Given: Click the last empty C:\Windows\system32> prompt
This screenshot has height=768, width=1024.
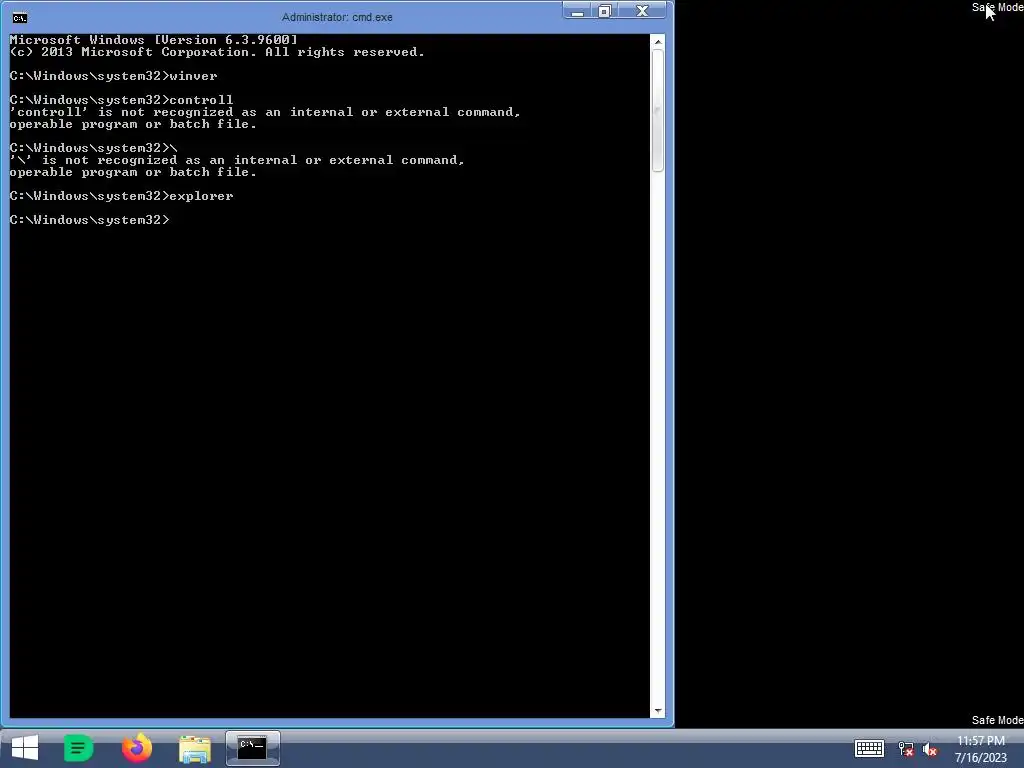Looking at the screenshot, I should [89, 220].
